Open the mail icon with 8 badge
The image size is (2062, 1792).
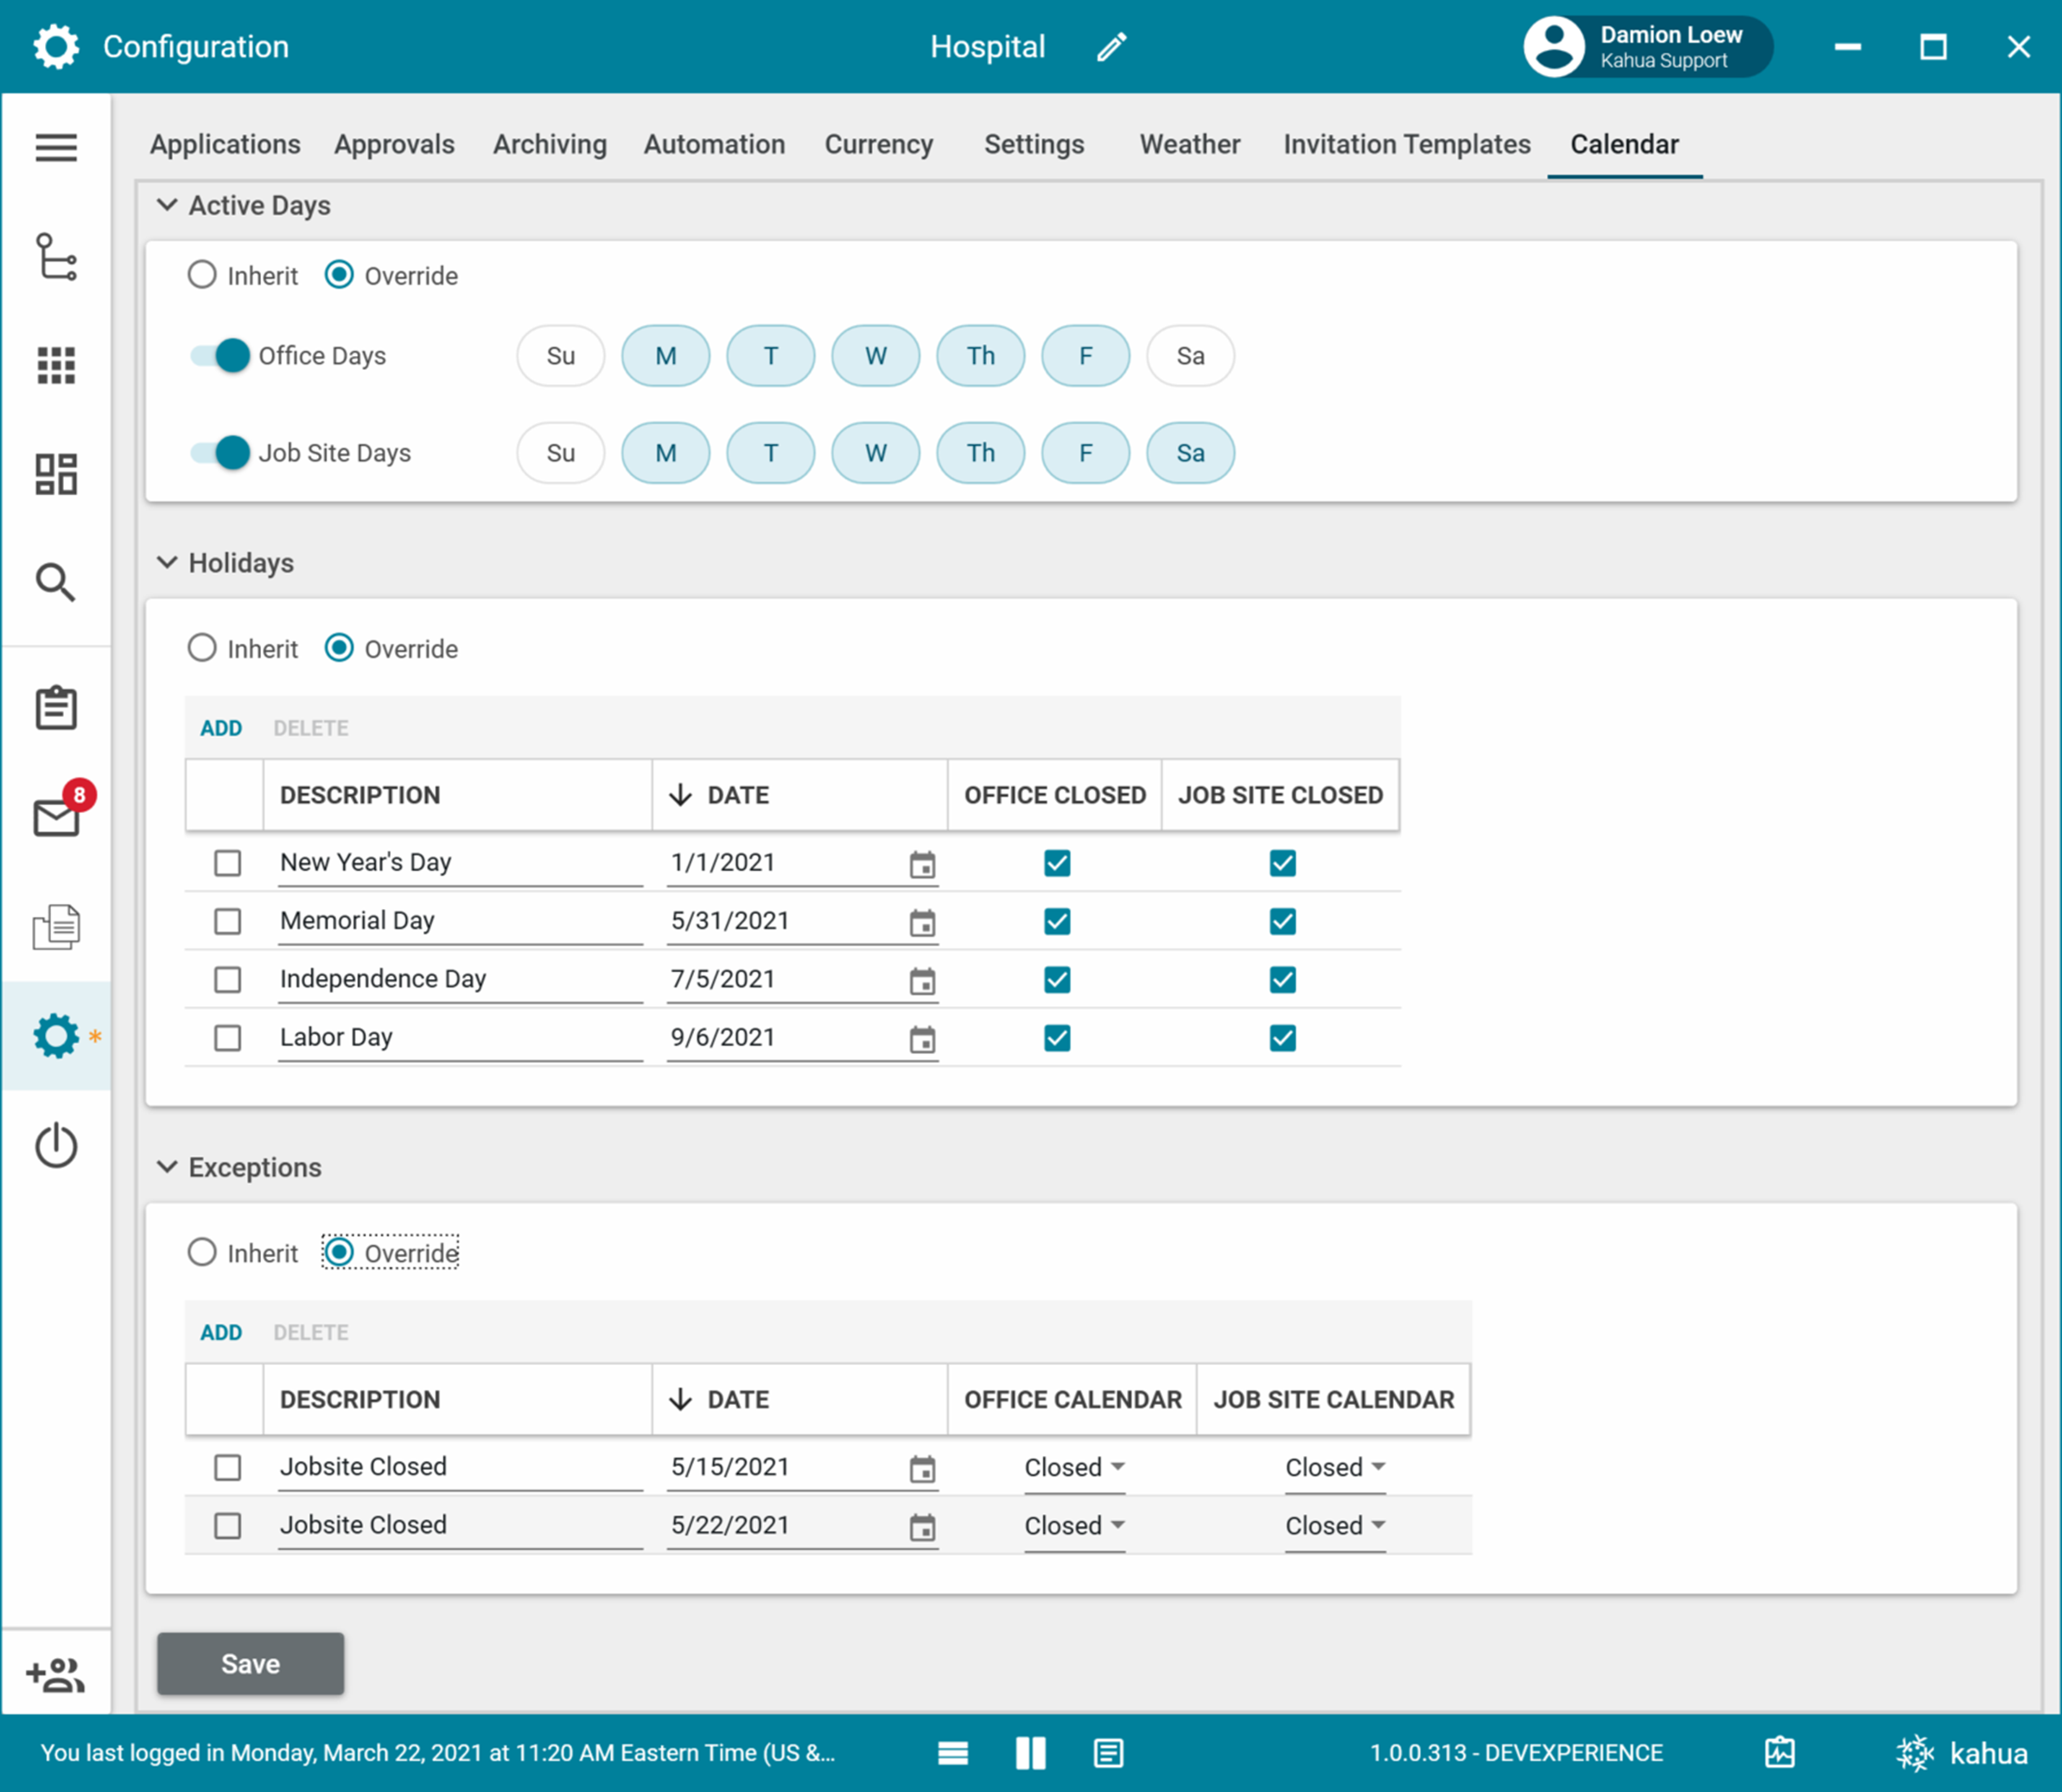point(58,816)
